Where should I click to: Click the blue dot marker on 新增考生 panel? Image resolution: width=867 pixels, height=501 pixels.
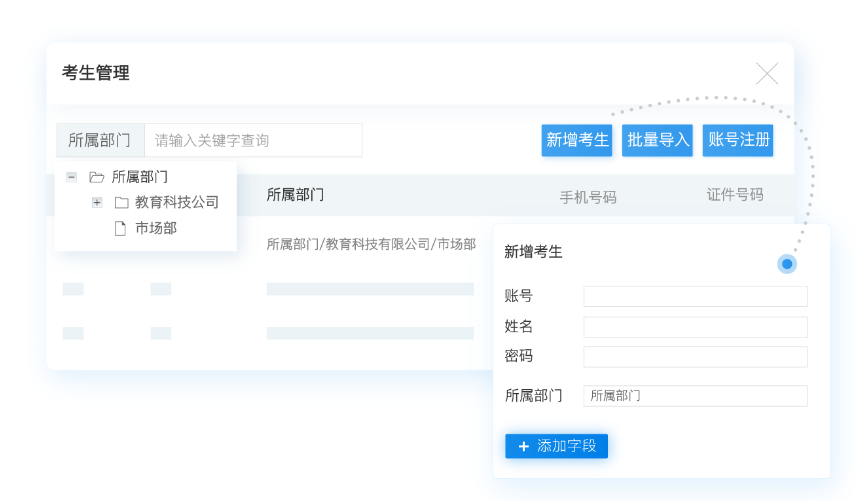tap(787, 264)
